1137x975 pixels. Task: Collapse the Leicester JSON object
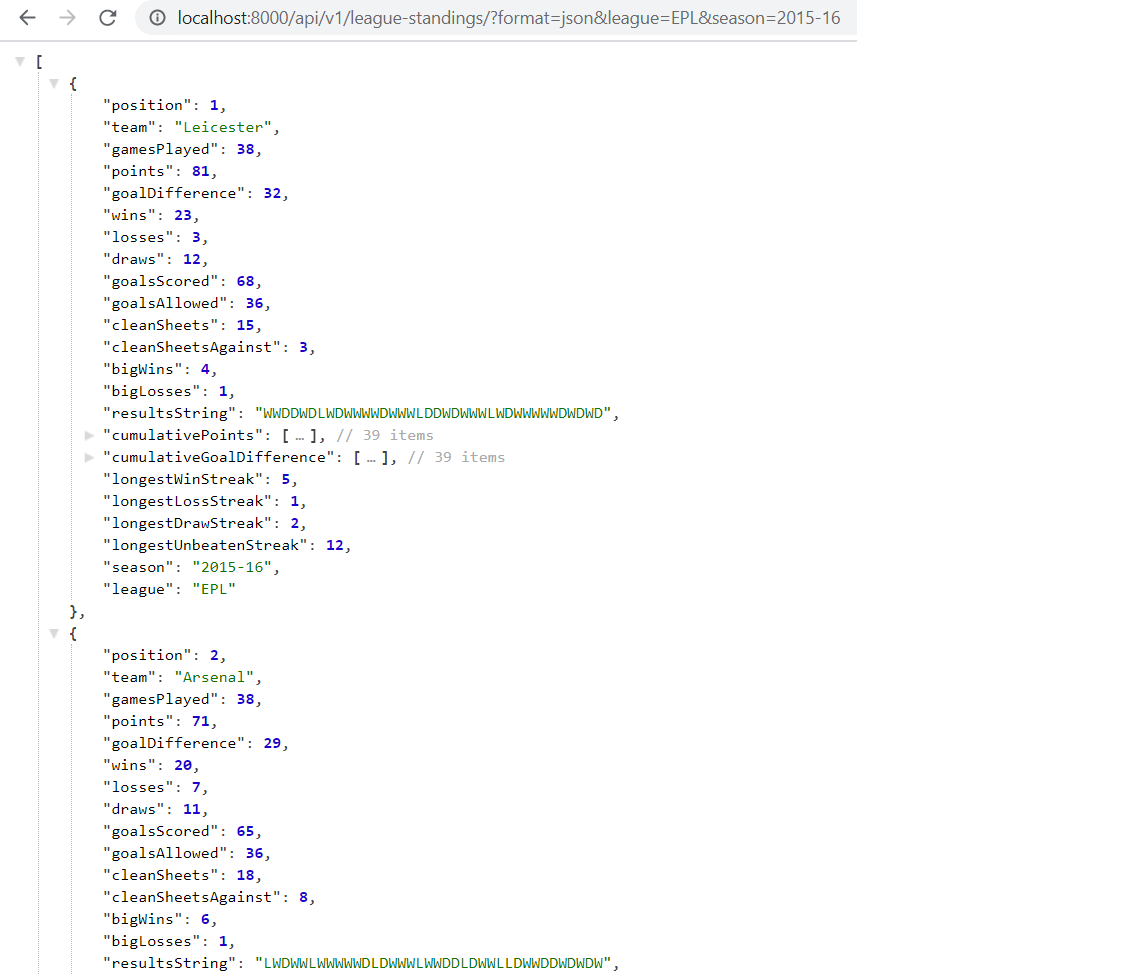coord(54,83)
